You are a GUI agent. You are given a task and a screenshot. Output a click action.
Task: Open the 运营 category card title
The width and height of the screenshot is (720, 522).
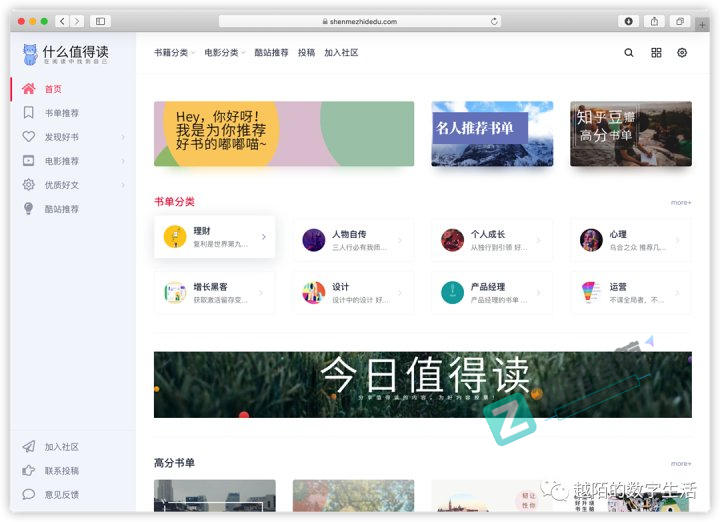(x=618, y=287)
